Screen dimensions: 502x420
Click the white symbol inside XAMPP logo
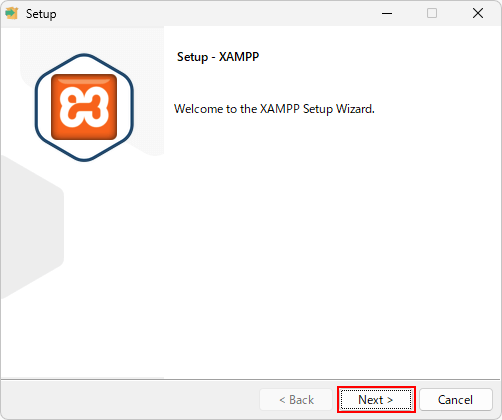[x=84, y=107]
